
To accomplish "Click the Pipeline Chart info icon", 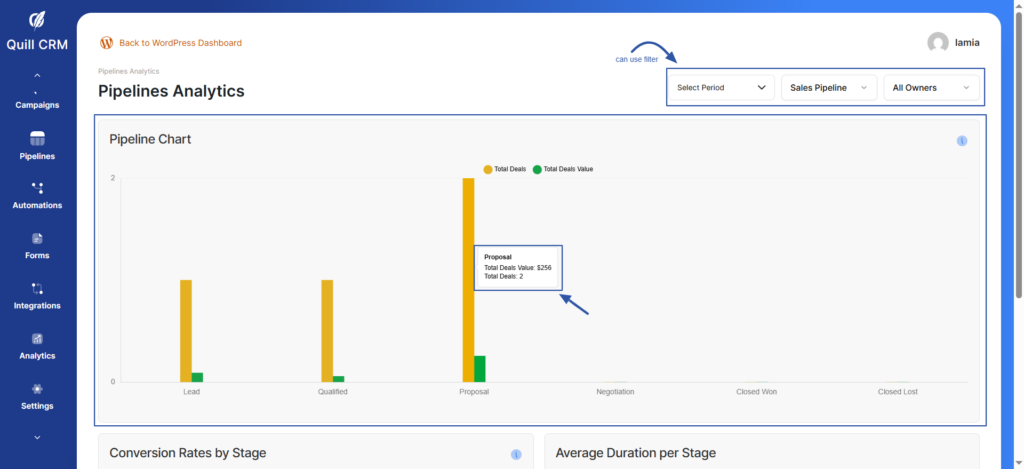I will (x=962, y=141).
